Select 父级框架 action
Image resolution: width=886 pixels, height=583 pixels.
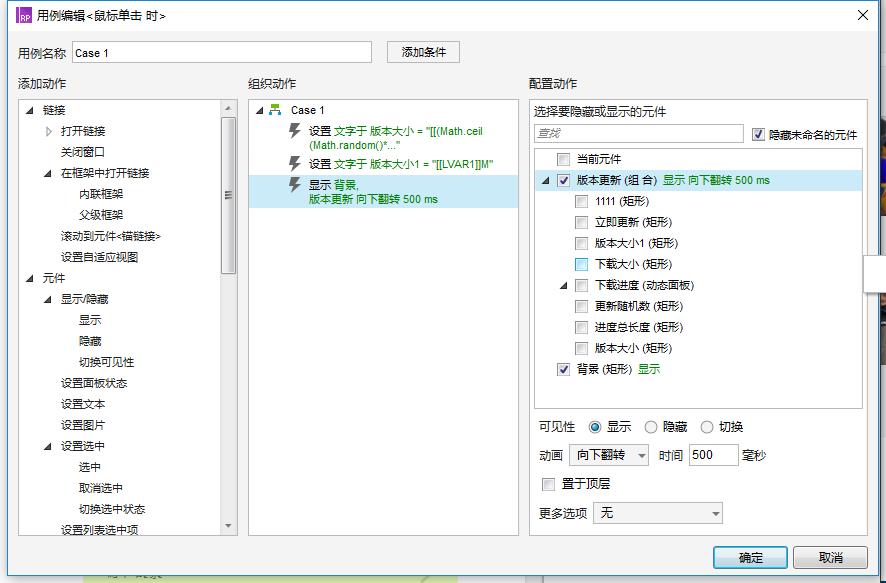[x=101, y=215]
